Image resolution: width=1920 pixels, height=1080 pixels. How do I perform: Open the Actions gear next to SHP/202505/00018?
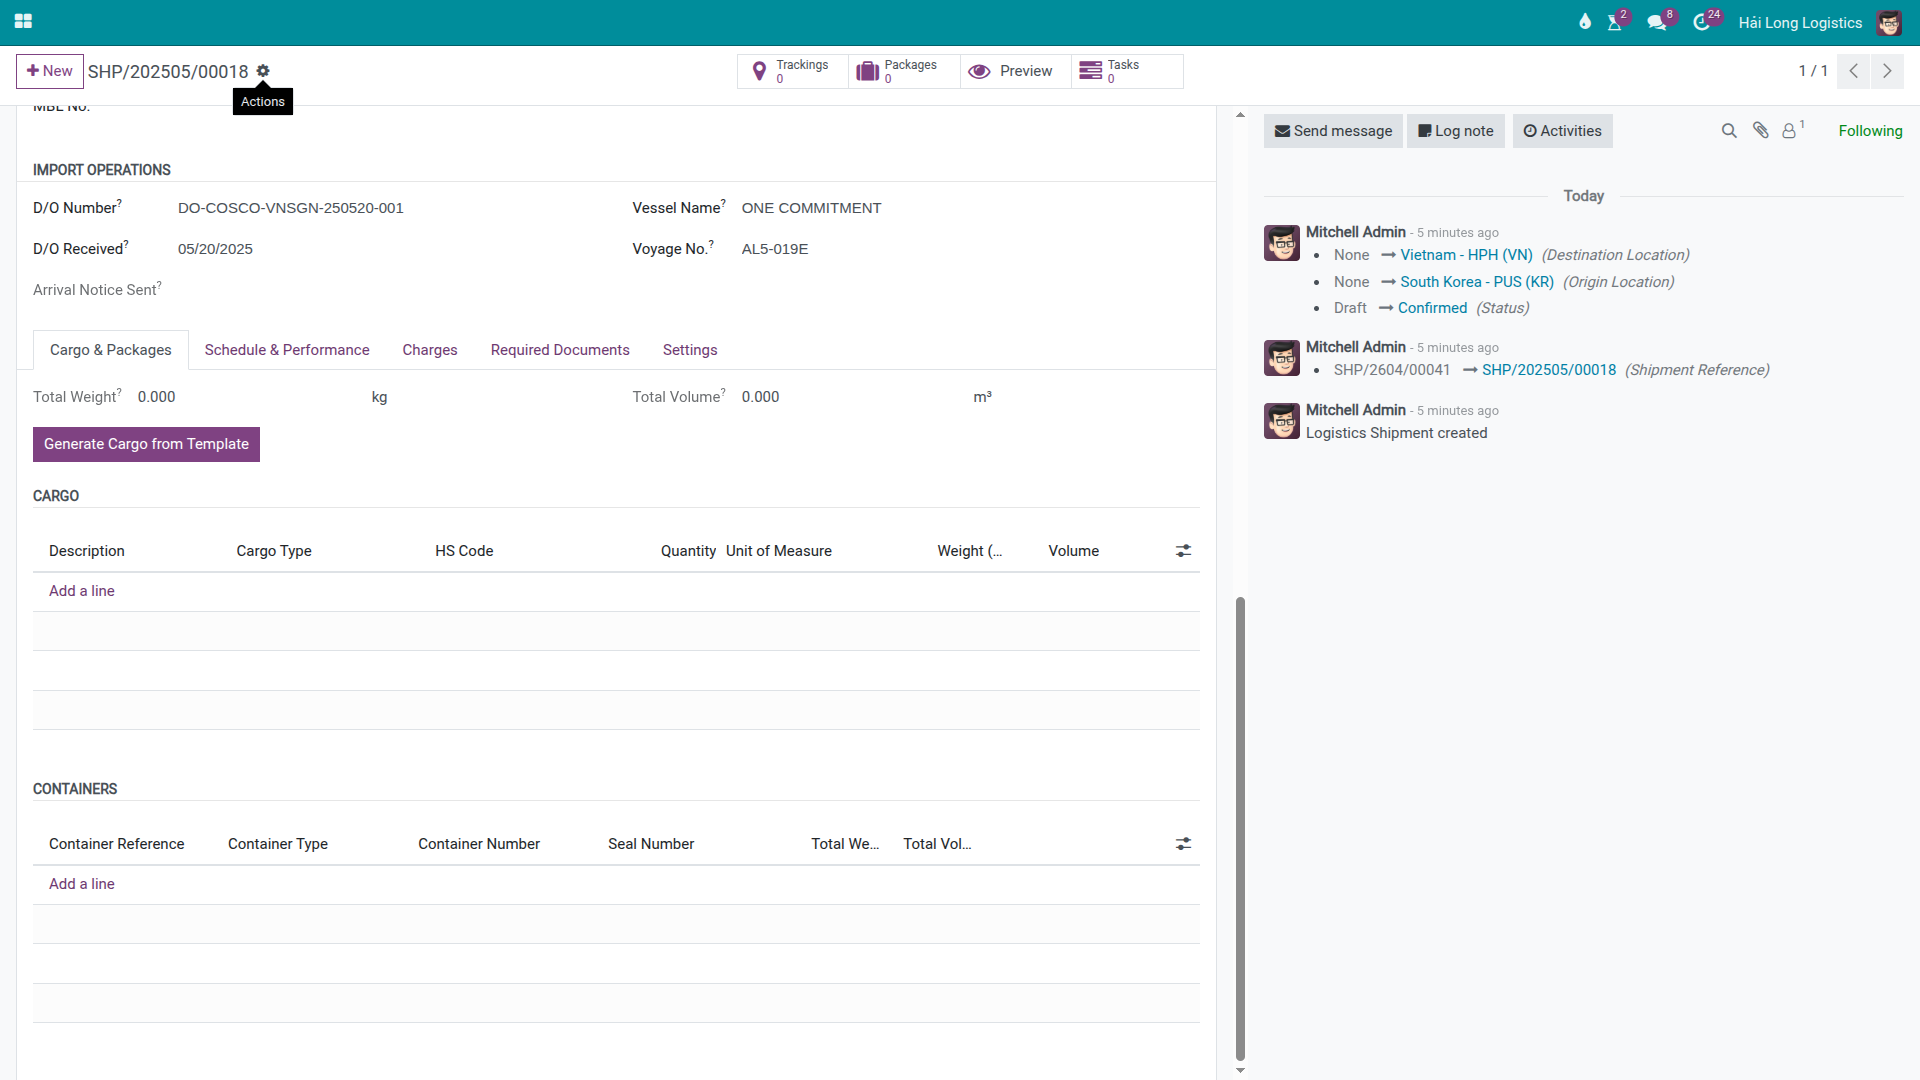[x=263, y=71]
